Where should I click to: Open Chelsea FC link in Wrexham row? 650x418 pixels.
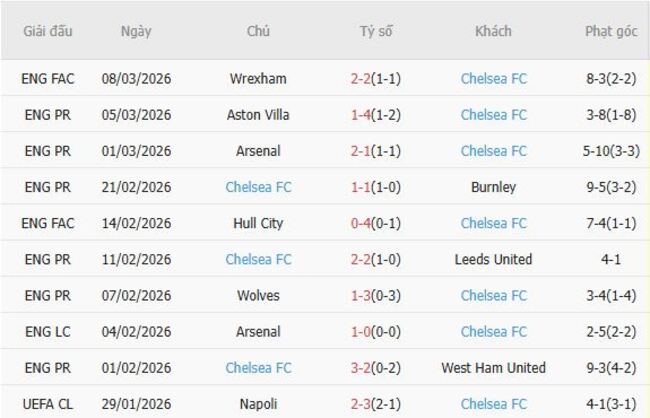click(x=493, y=79)
